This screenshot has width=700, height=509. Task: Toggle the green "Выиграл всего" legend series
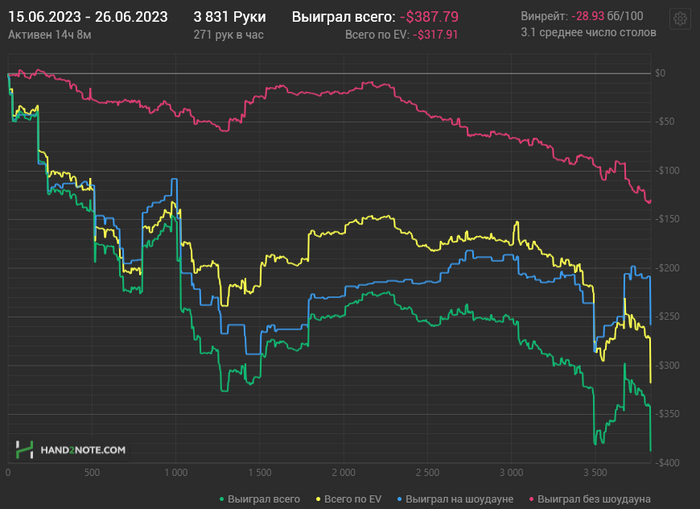[260, 499]
